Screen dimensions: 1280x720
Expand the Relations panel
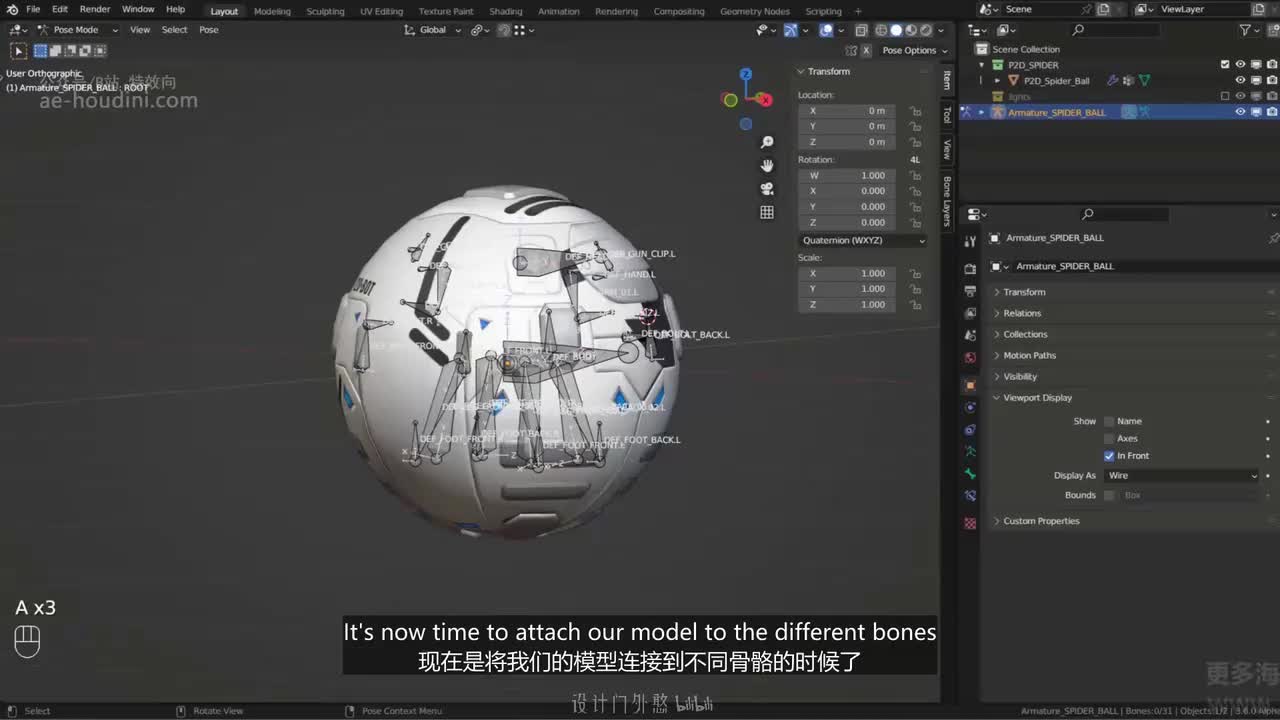click(1022, 313)
